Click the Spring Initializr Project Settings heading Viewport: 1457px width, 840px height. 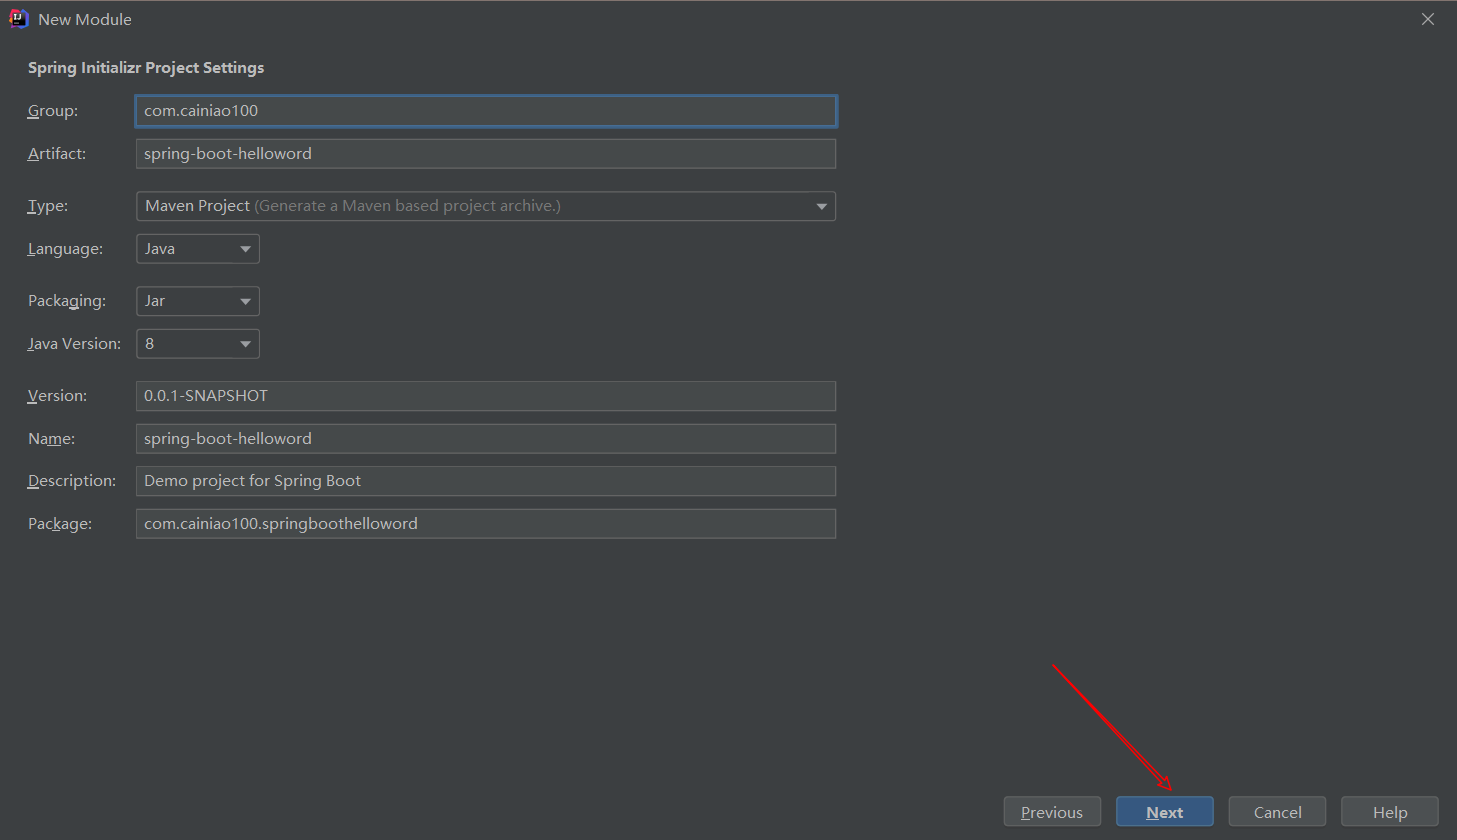(146, 68)
